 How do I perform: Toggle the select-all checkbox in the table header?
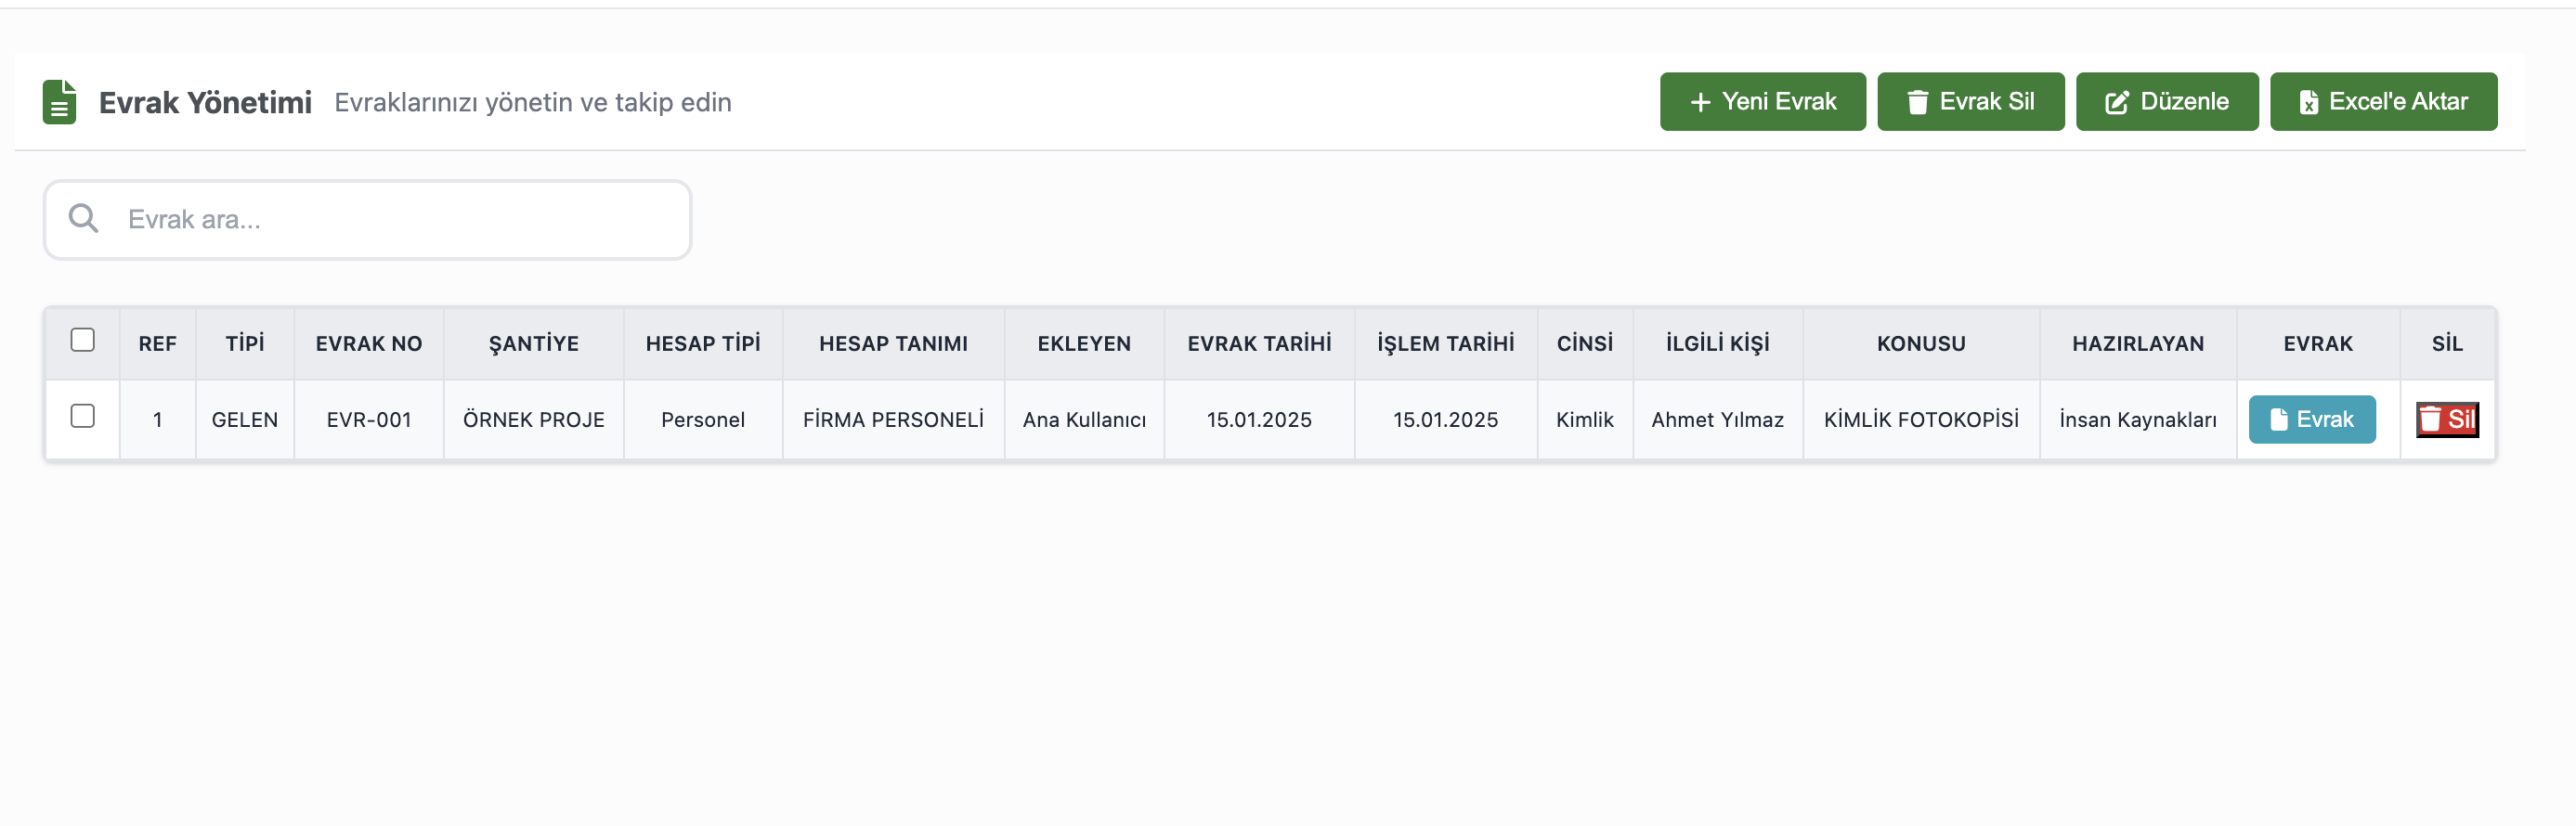pos(83,340)
